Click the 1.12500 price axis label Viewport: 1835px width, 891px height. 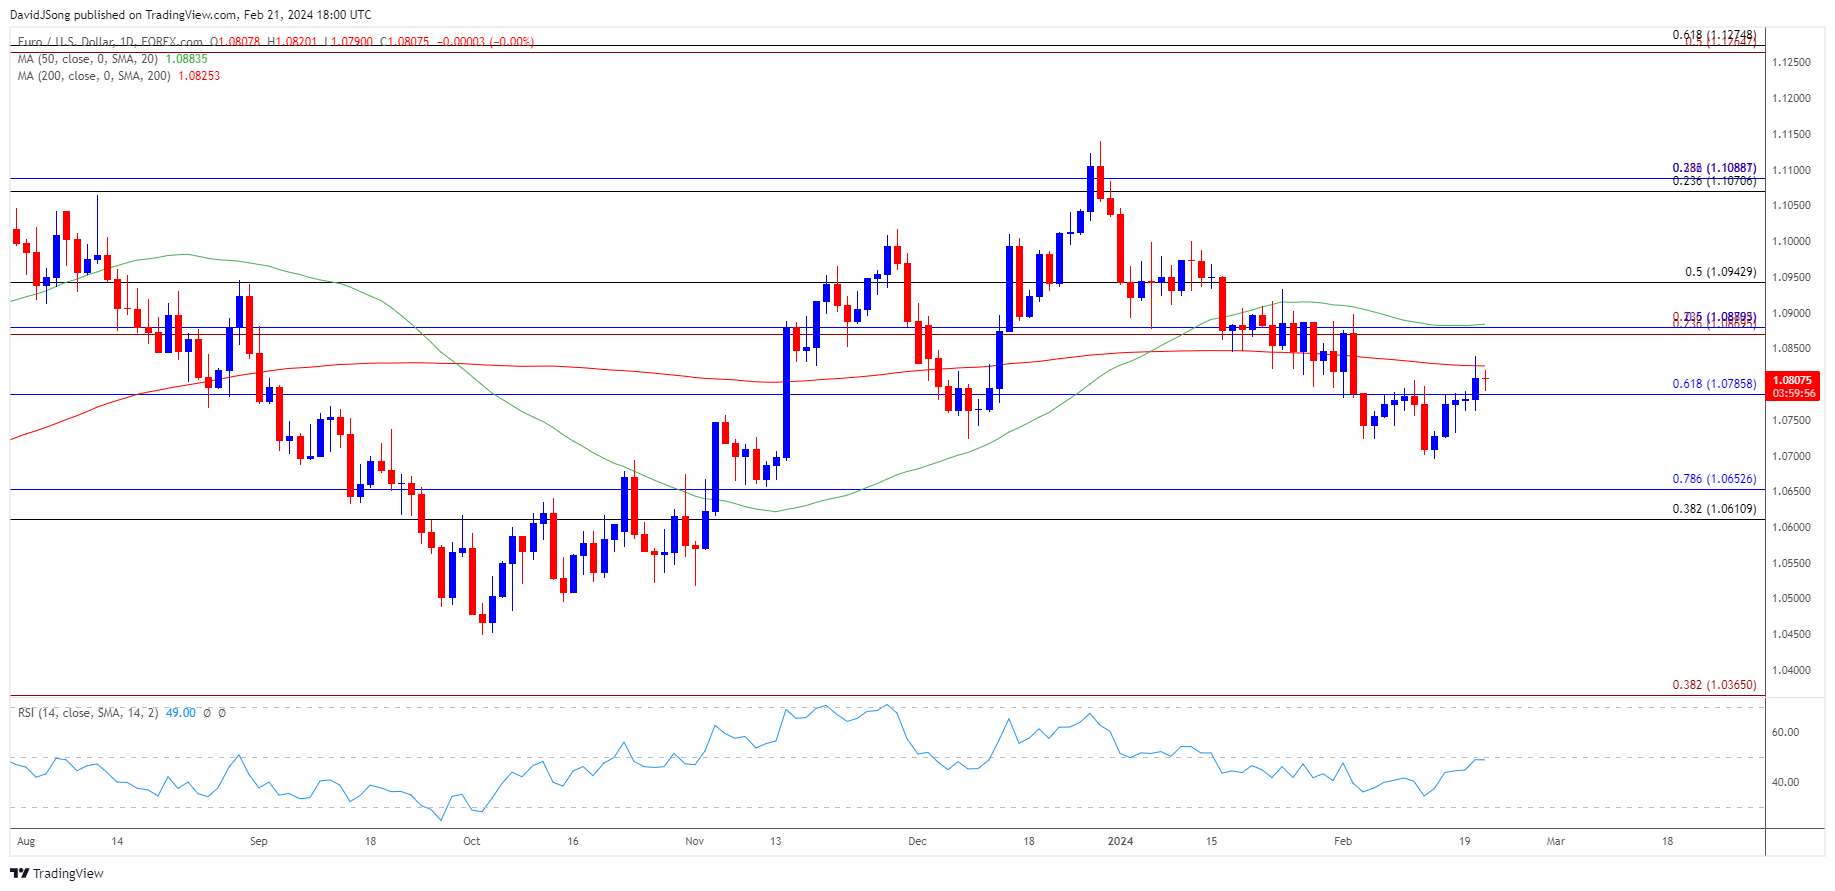pyautogui.click(x=1791, y=62)
